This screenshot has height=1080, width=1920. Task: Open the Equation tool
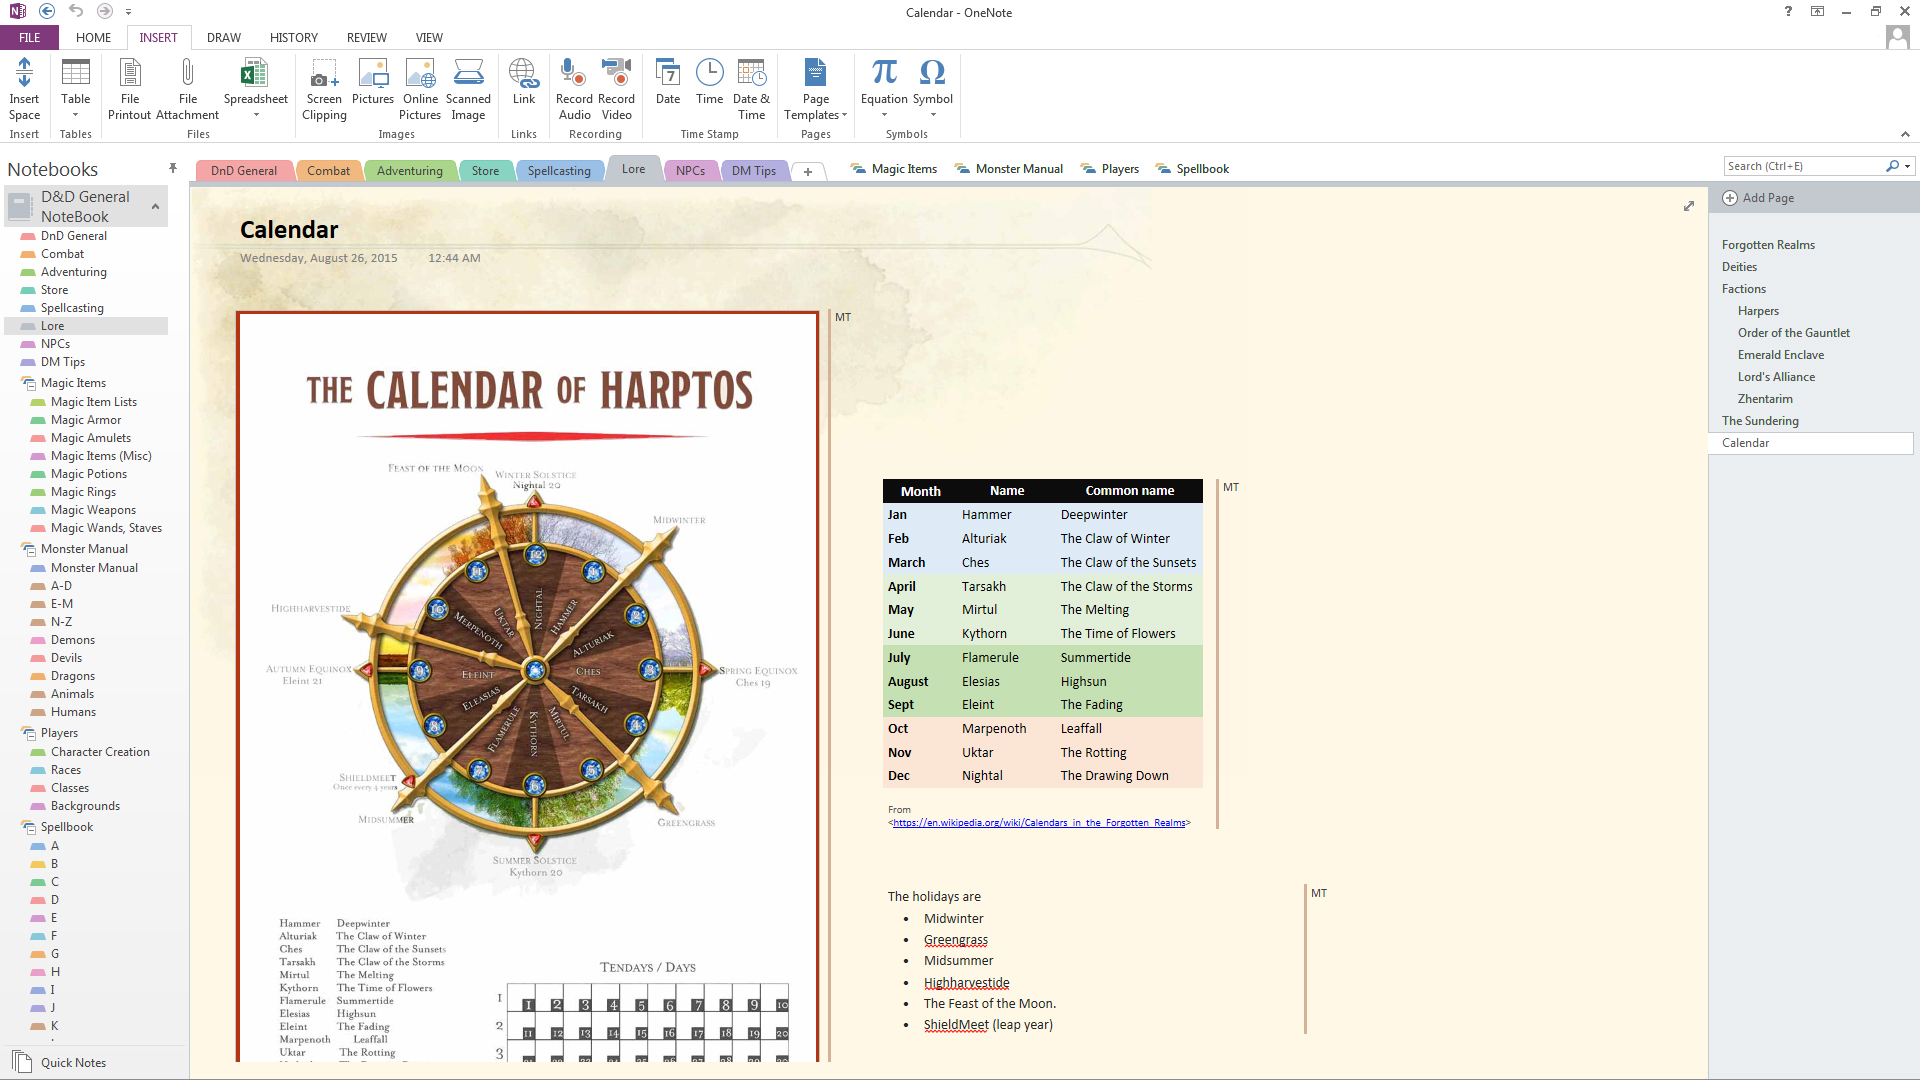(884, 88)
